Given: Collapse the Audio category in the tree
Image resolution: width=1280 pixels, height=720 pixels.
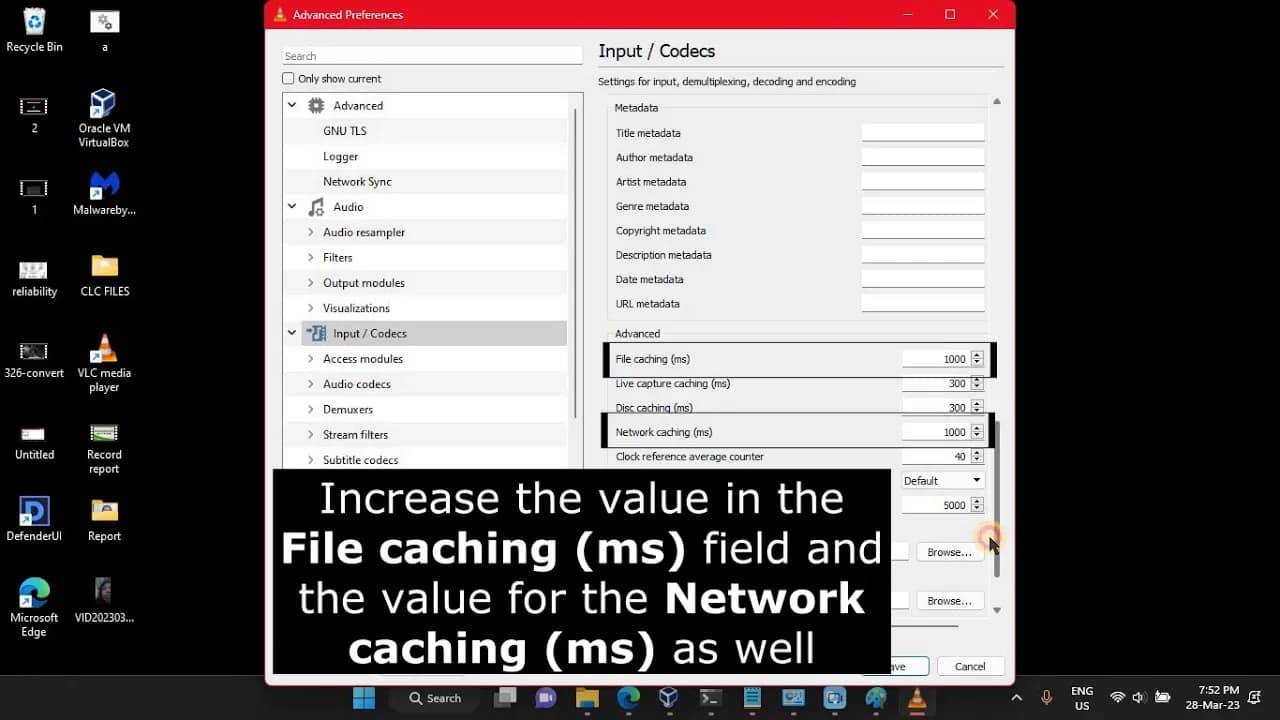Looking at the screenshot, I should (x=292, y=206).
